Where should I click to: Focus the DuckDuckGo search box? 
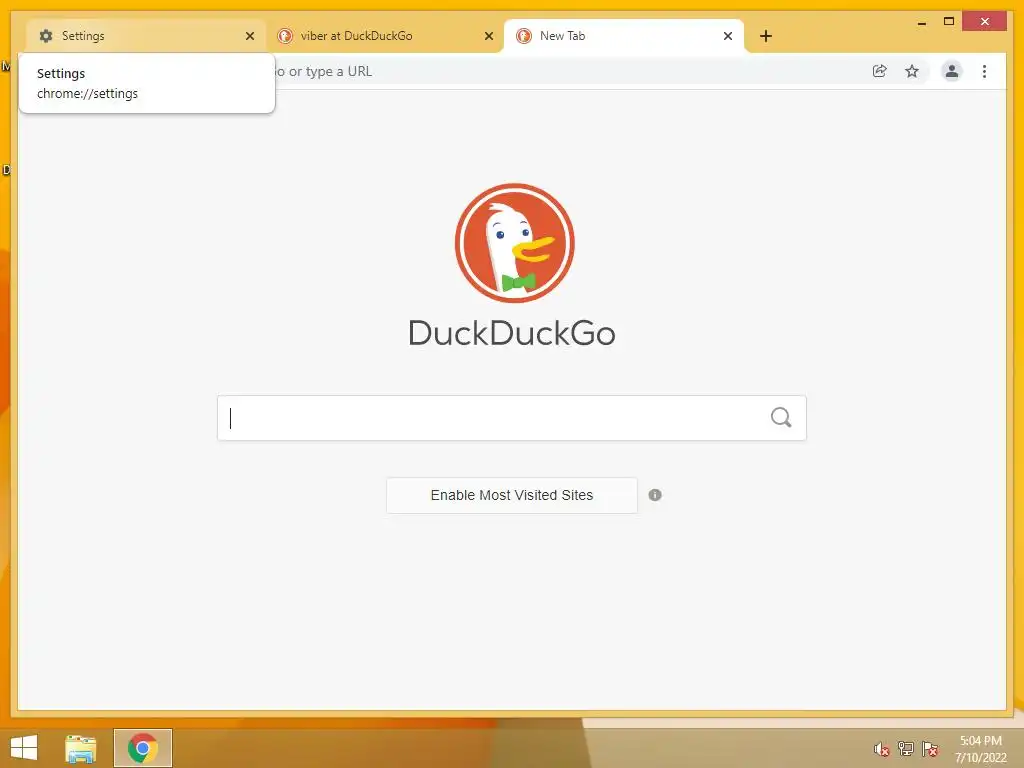pyautogui.click(x=511, y=418)
